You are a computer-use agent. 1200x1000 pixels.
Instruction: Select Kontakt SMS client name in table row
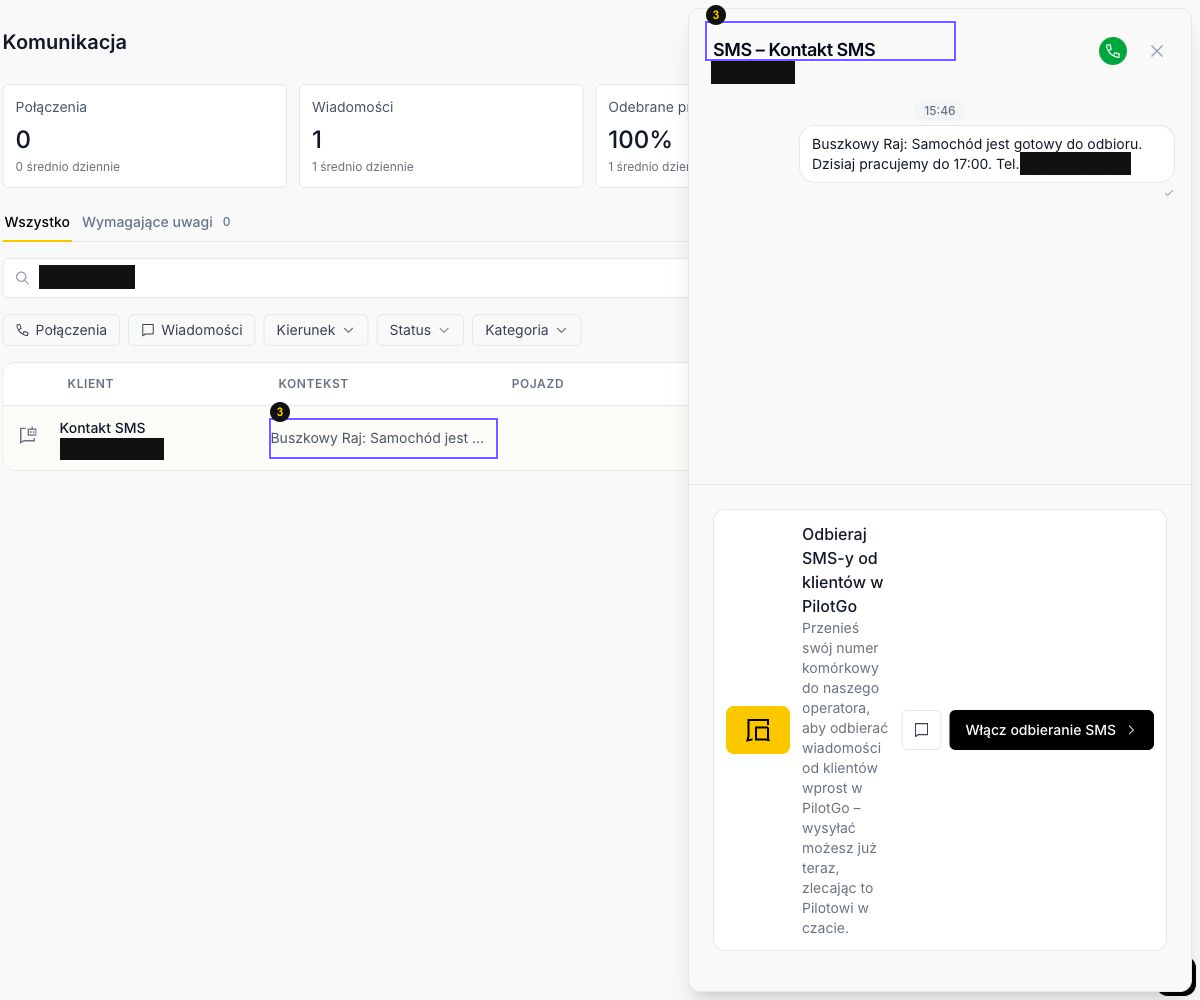(x=102, y=428)
